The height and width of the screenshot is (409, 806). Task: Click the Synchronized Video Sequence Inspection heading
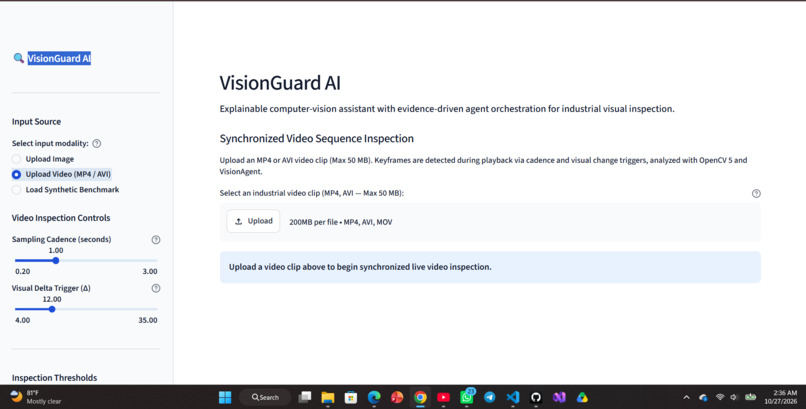[317, 139]
